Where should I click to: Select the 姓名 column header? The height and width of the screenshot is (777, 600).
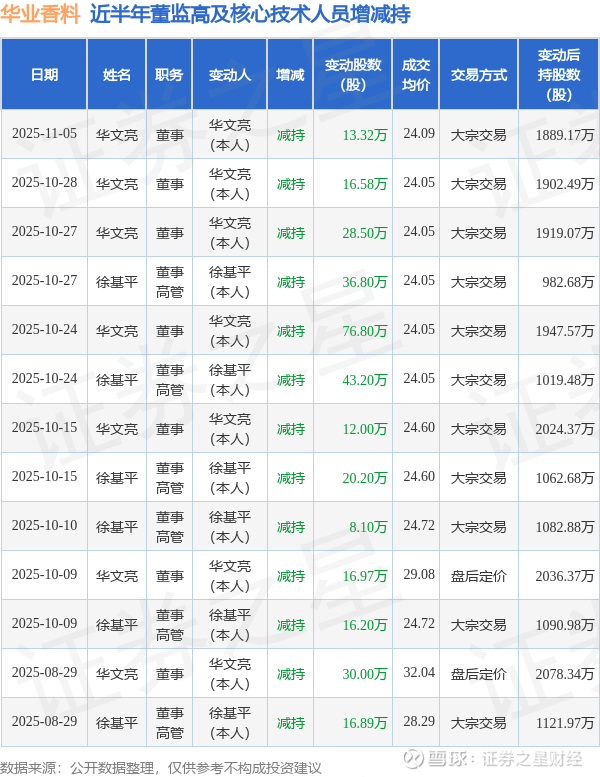point(116,75)
